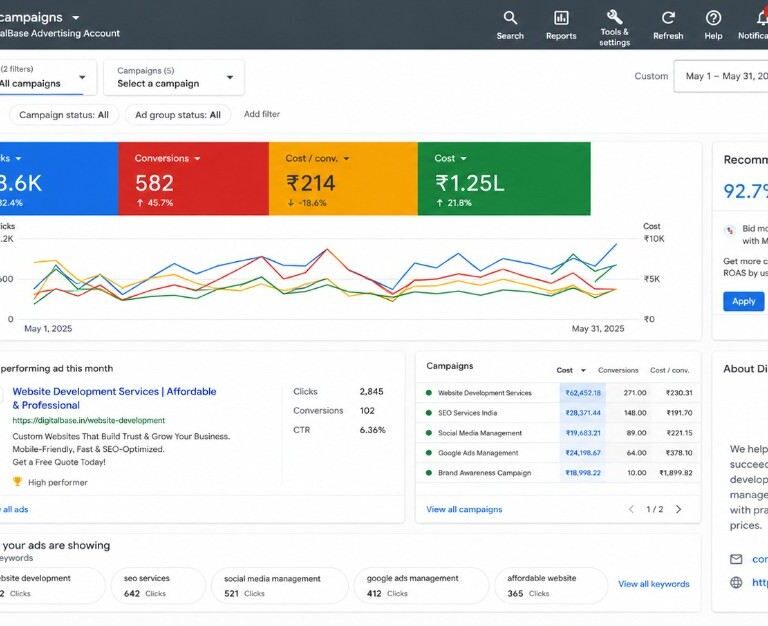
Task: Click status dot for Social Media Management
Action: 429,433
